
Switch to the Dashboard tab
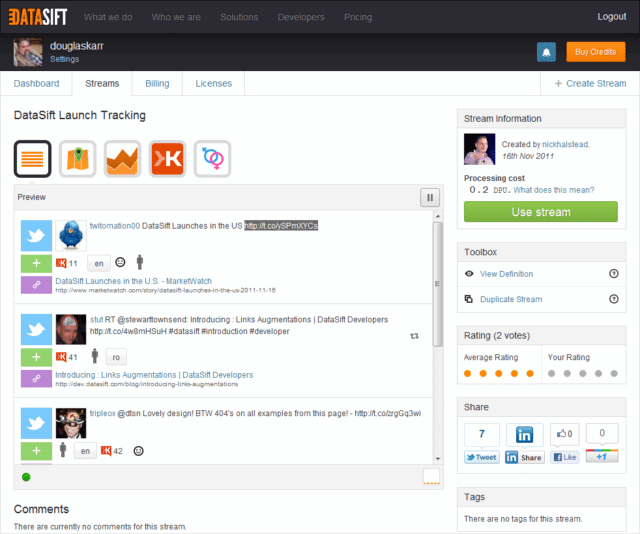click(x=36, y=83)
